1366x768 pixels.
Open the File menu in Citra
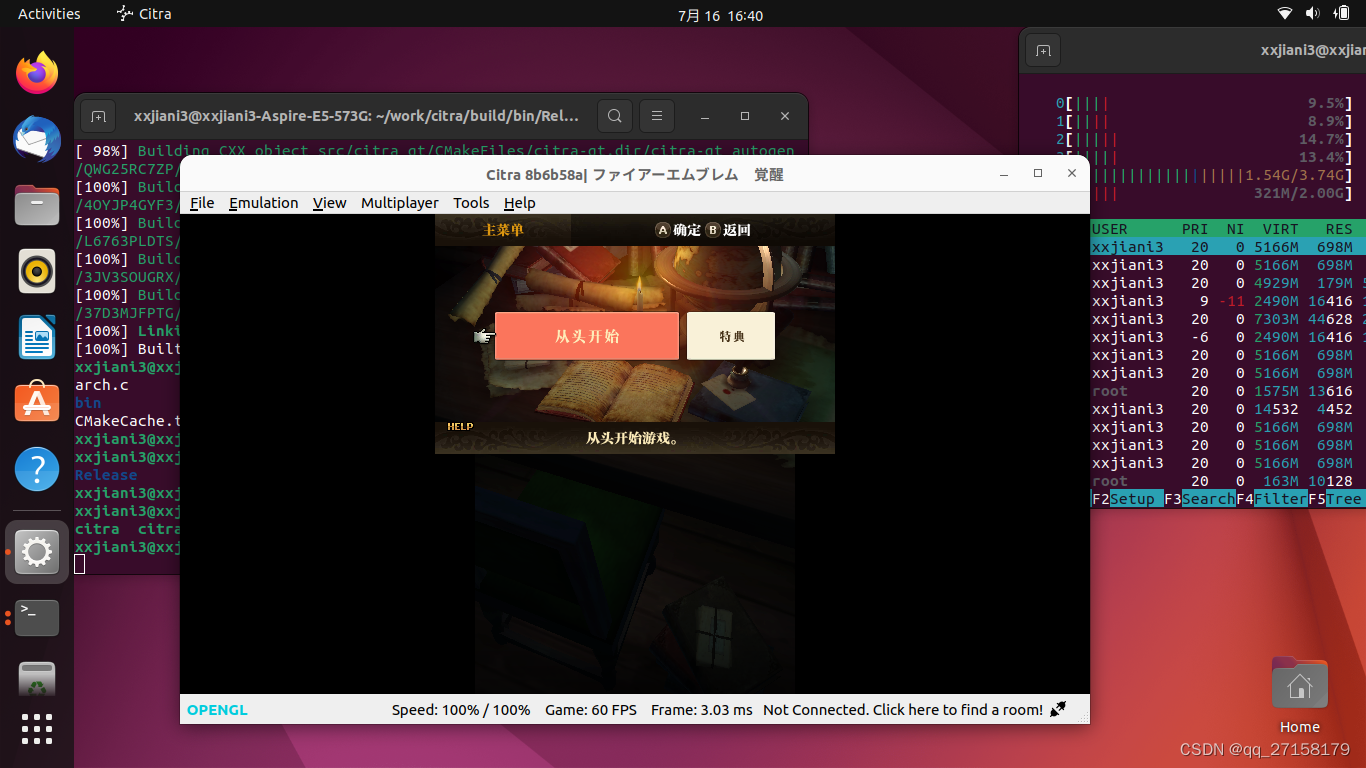pyautogui.click(x=202, y=203)
